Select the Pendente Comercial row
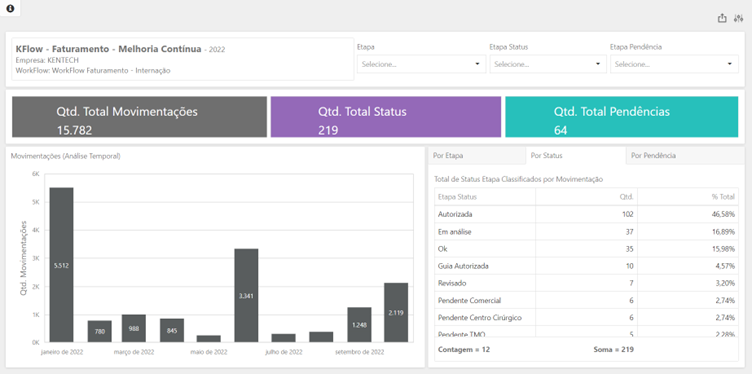 click(x=586, y=300)
